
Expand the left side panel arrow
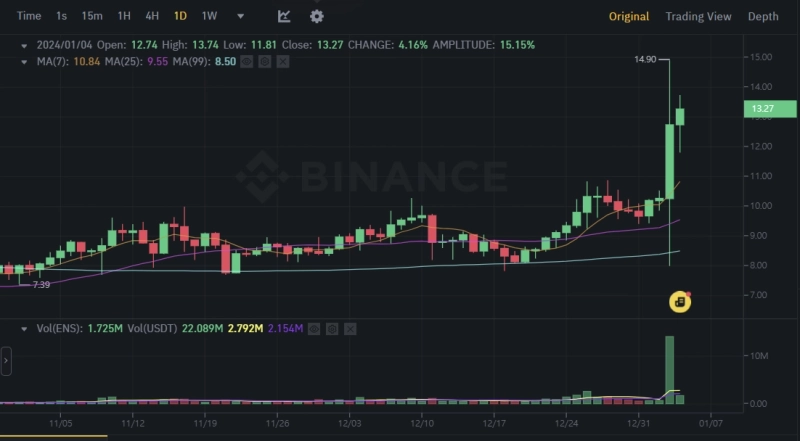pyautogui.click(x=5, y=360)
